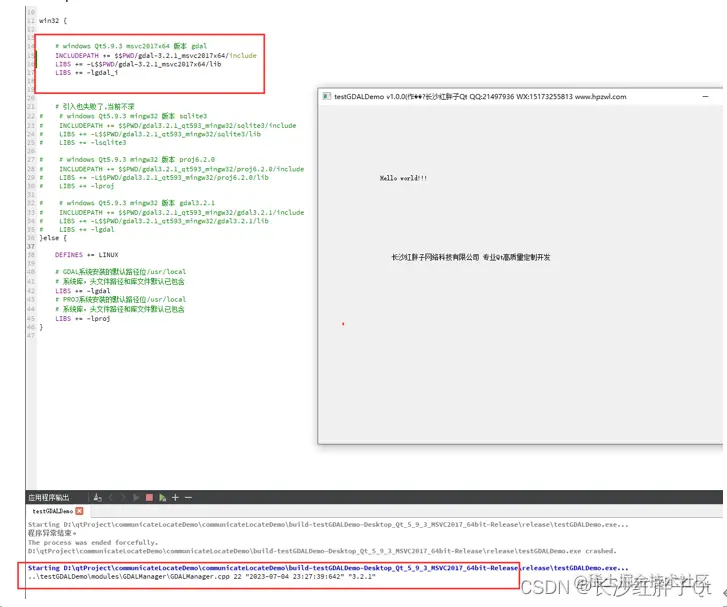This screenshot has height=607, width=727.
Task: Click the 'LIBS += -lproj' line at line 45
Action: (83, 319)
